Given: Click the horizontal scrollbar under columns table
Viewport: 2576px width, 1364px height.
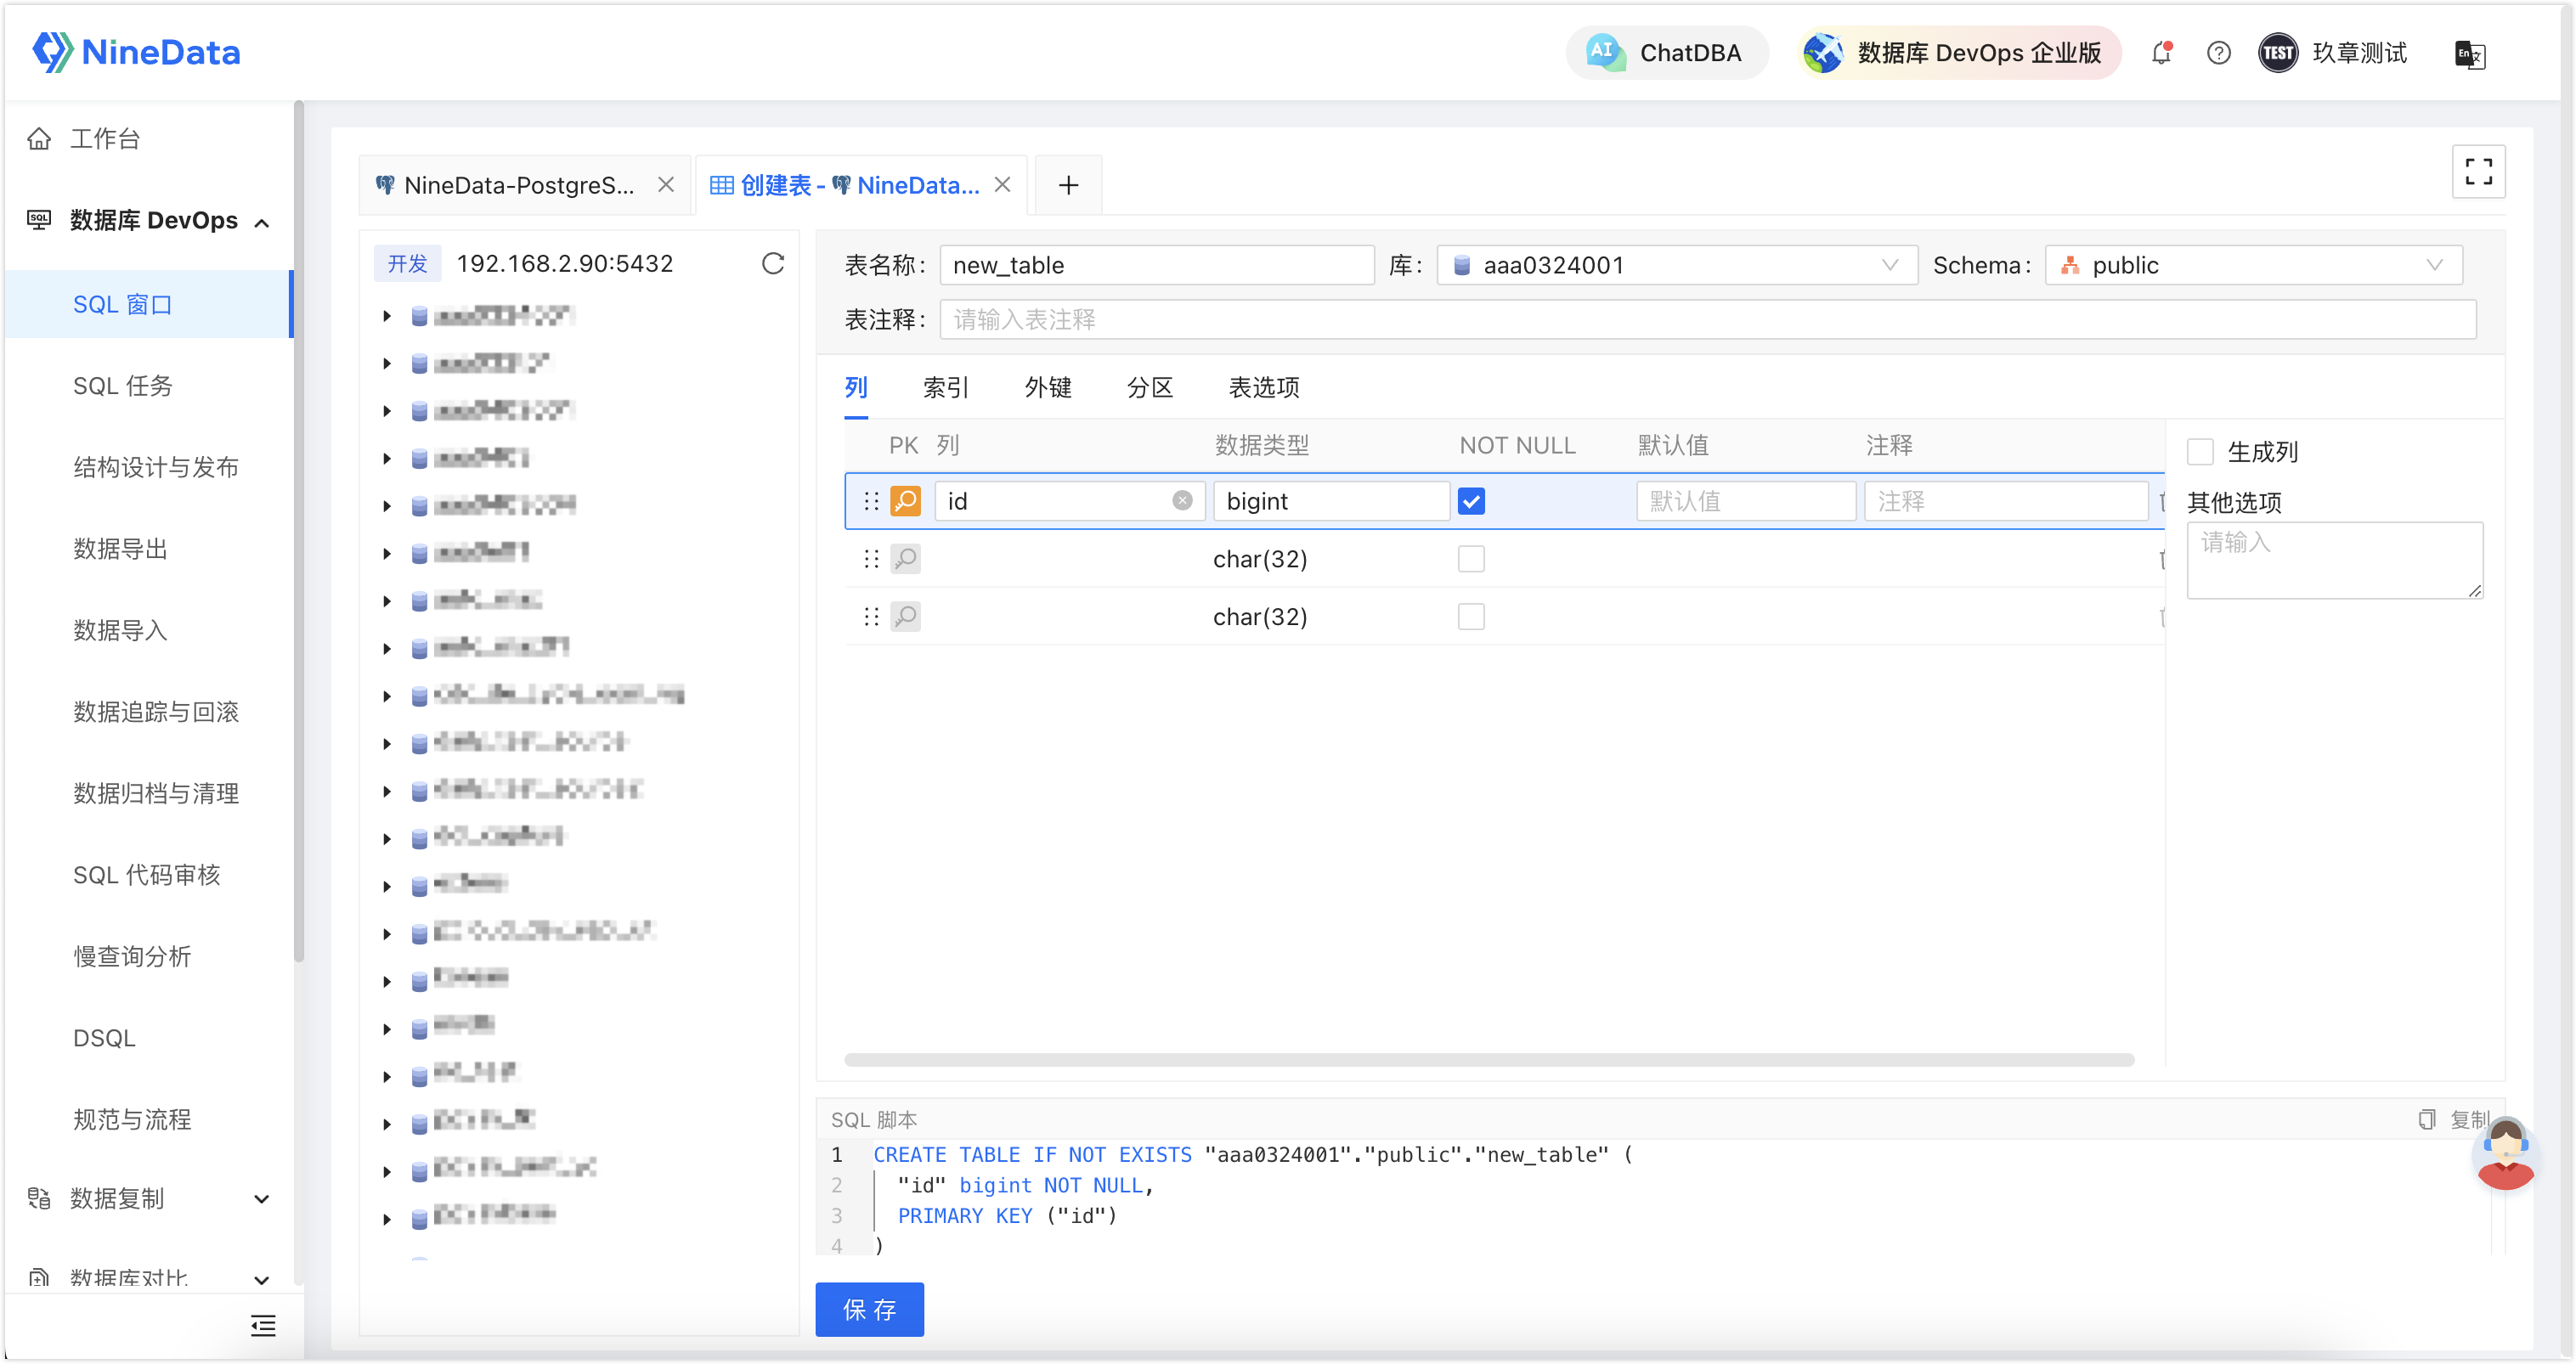Looking at the screenshot, I should coord(1489,1059).
